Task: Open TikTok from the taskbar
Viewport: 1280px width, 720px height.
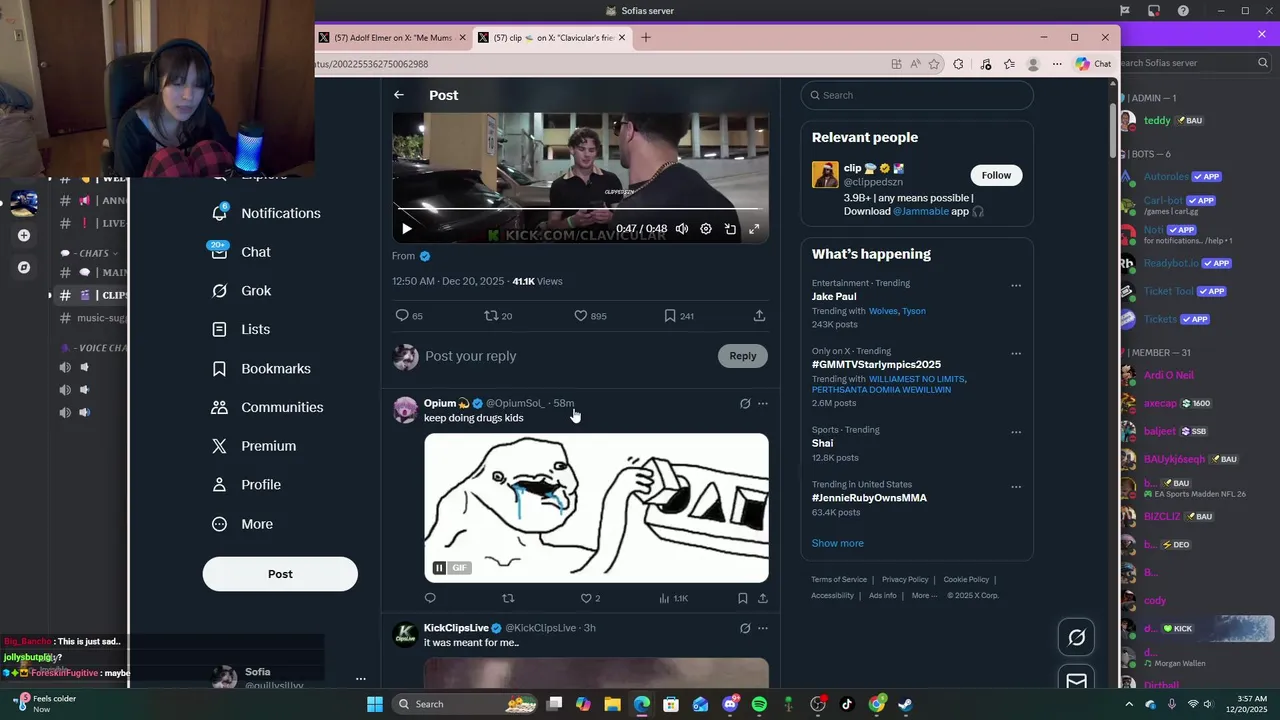Action: click(847, 704)
